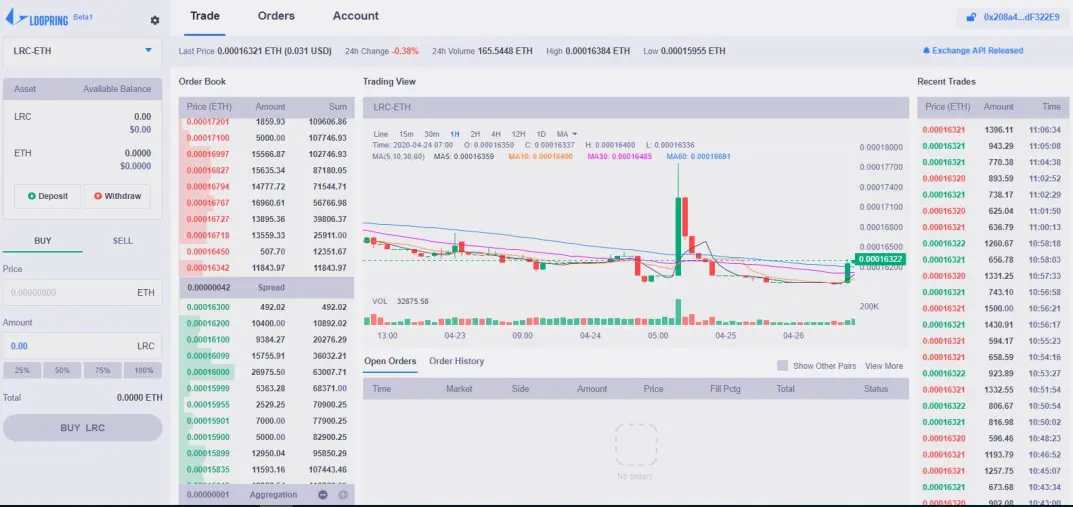Select the 1D chart interval
1073x507 pixels.
541,134
